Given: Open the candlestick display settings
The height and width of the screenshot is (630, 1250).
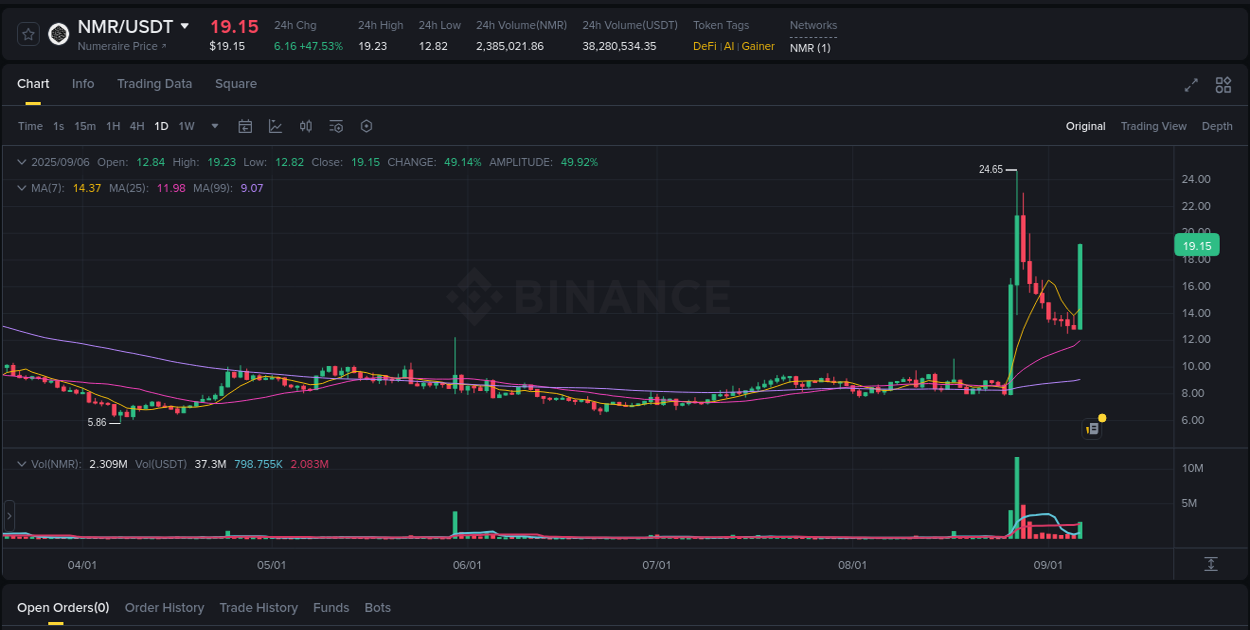Looking at the screenshot, I should pos(306,126).
